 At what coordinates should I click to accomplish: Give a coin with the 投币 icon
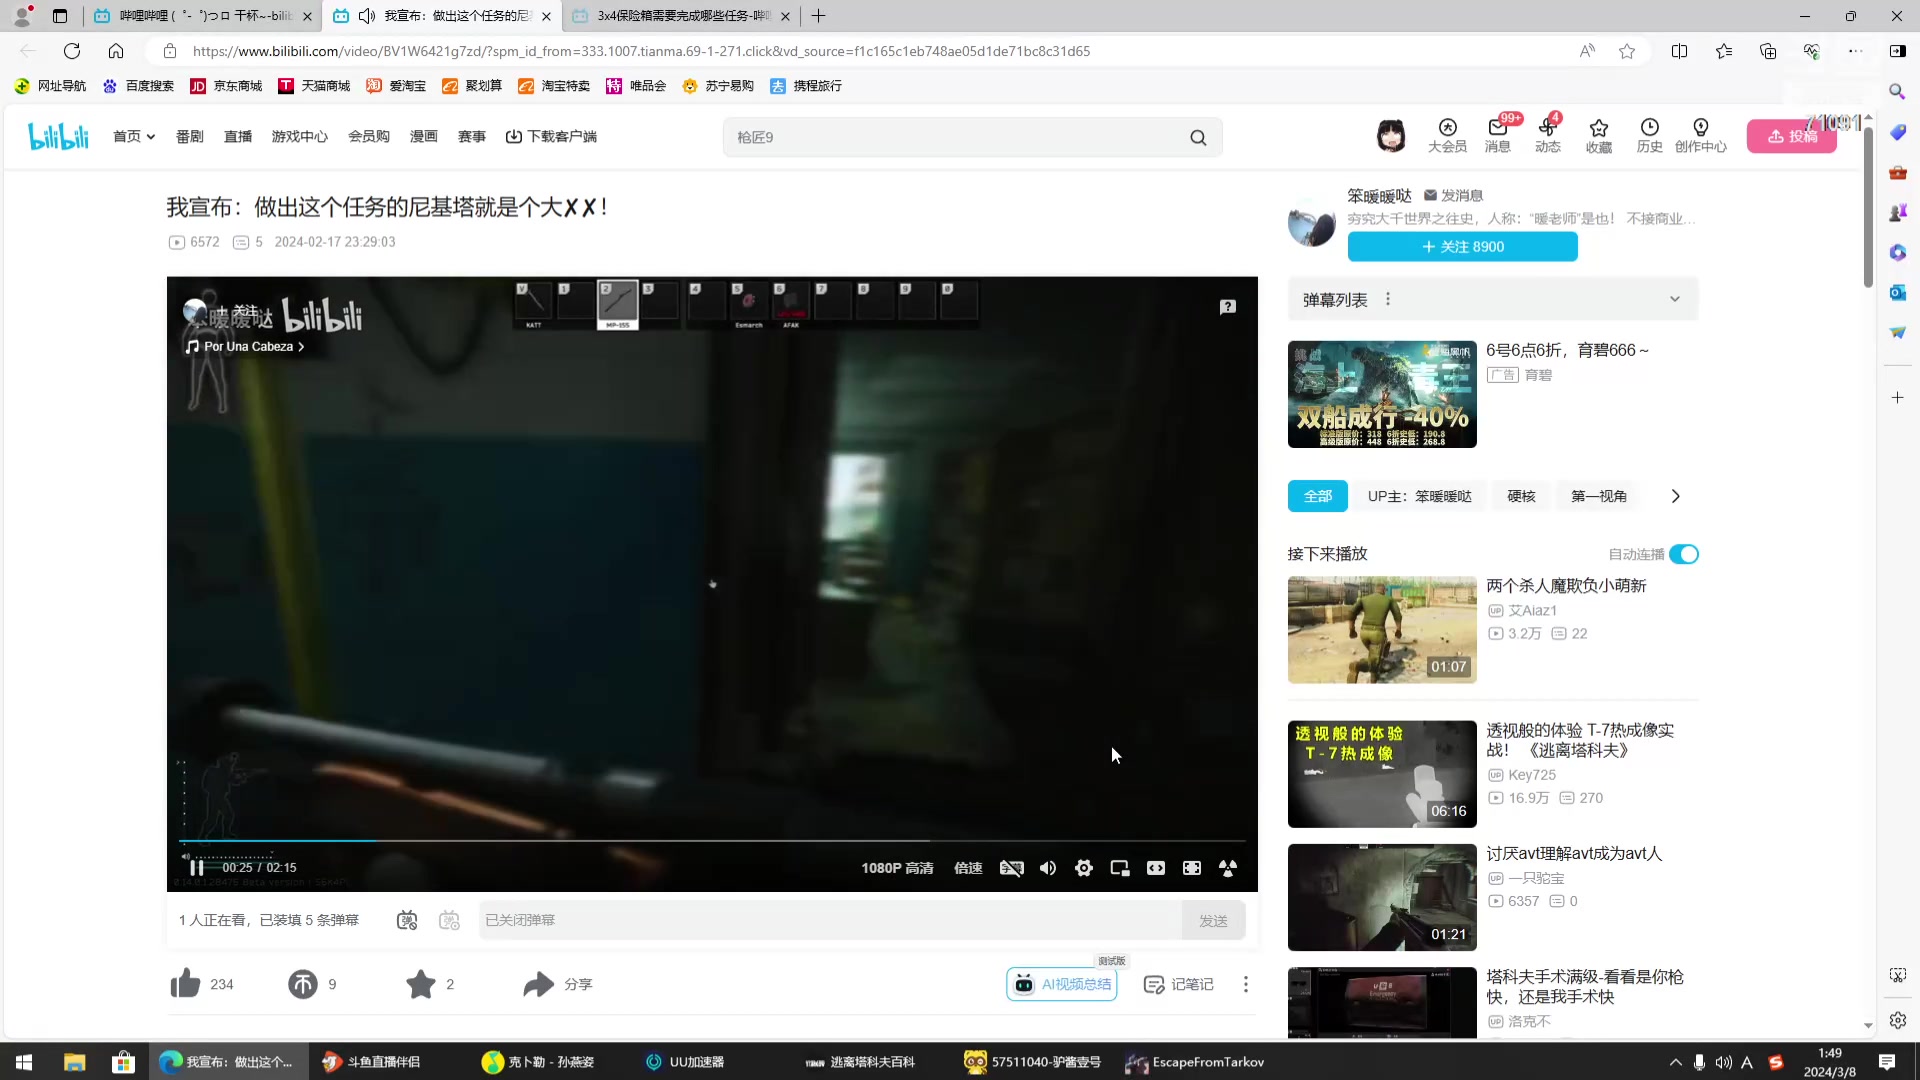[303, 984]
